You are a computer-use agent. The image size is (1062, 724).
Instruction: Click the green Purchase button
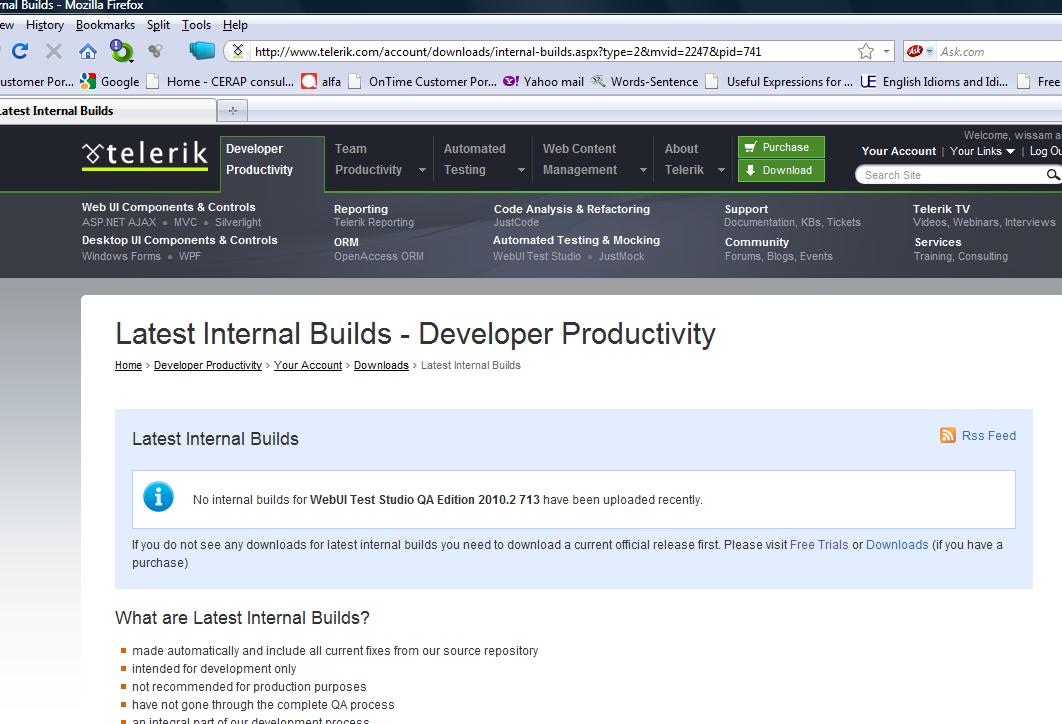click(781, 147)
